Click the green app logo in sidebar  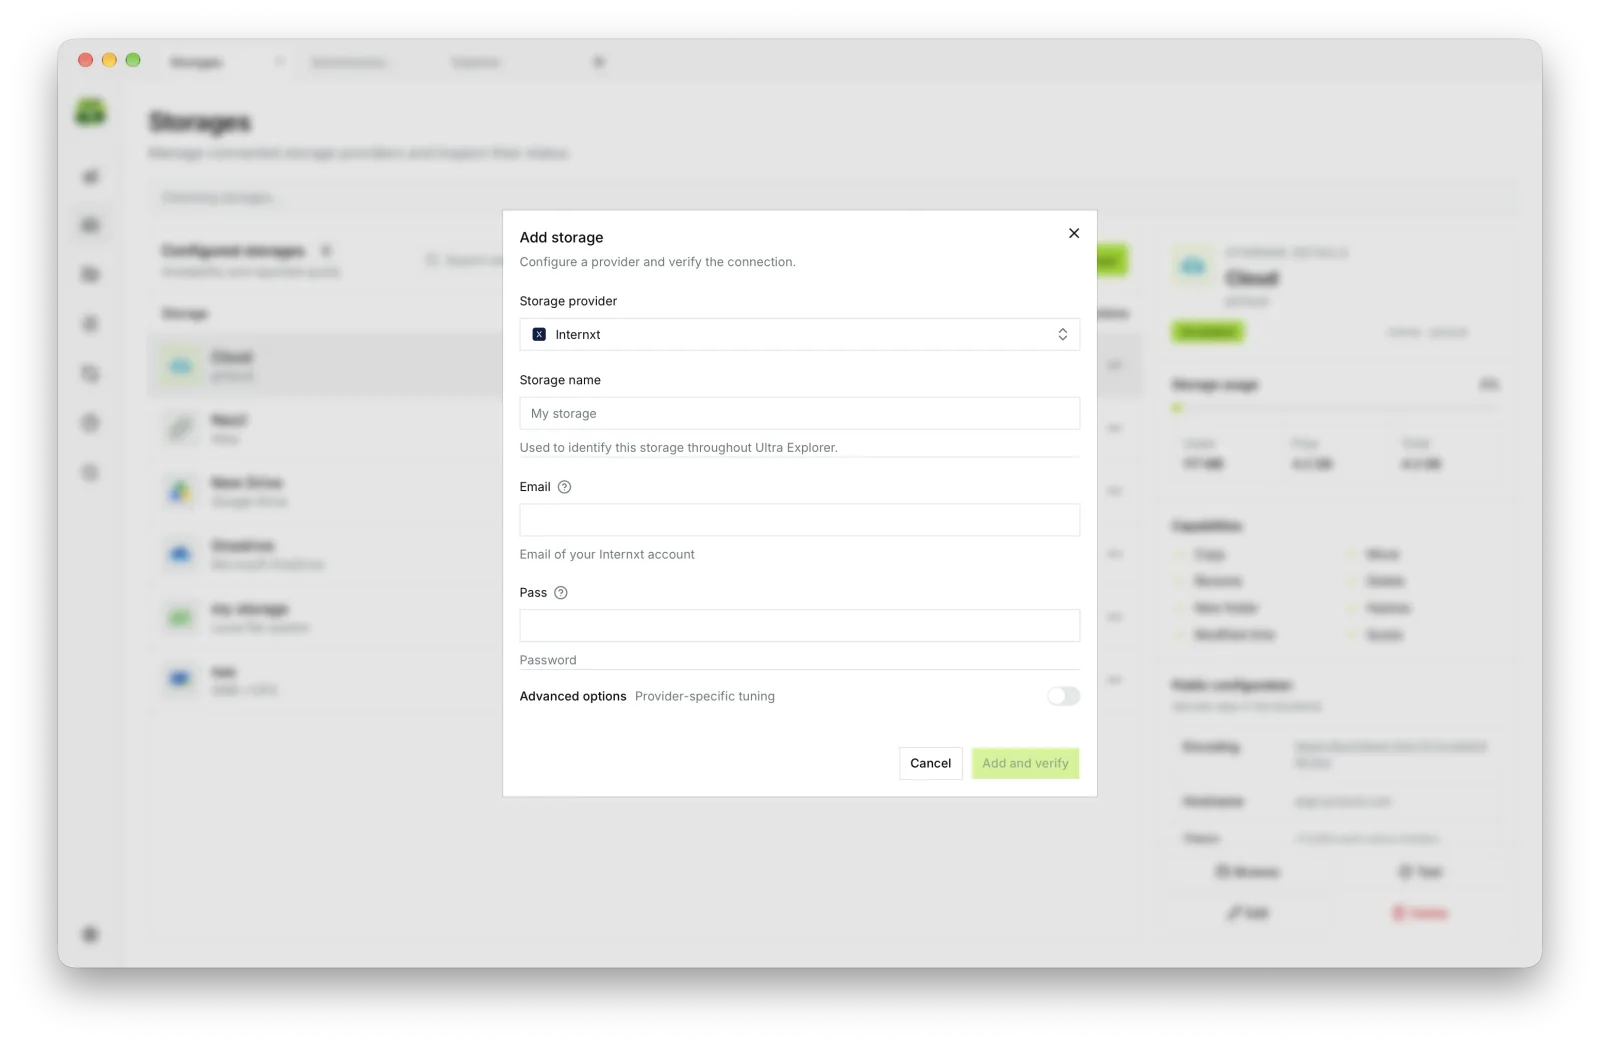[x=90, y=113]
